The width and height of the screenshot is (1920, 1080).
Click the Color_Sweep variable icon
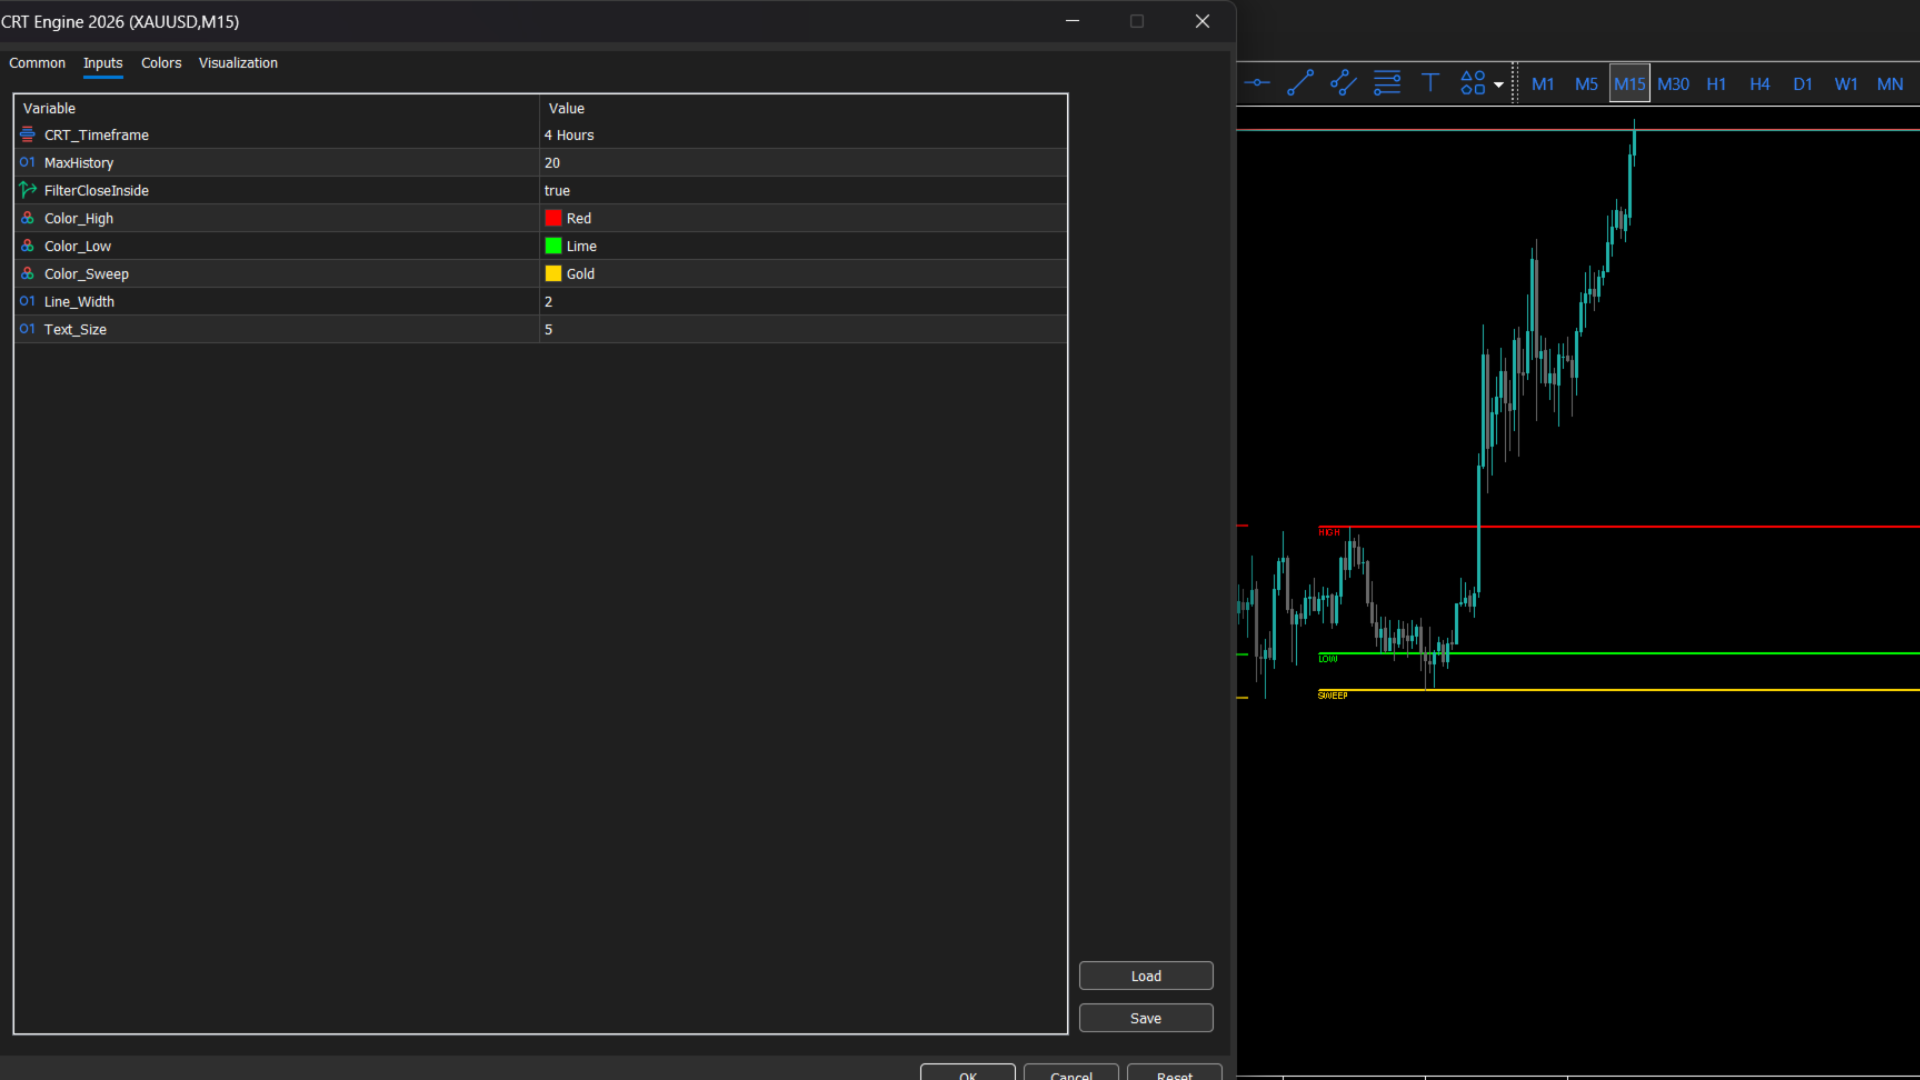coord(28,273)
